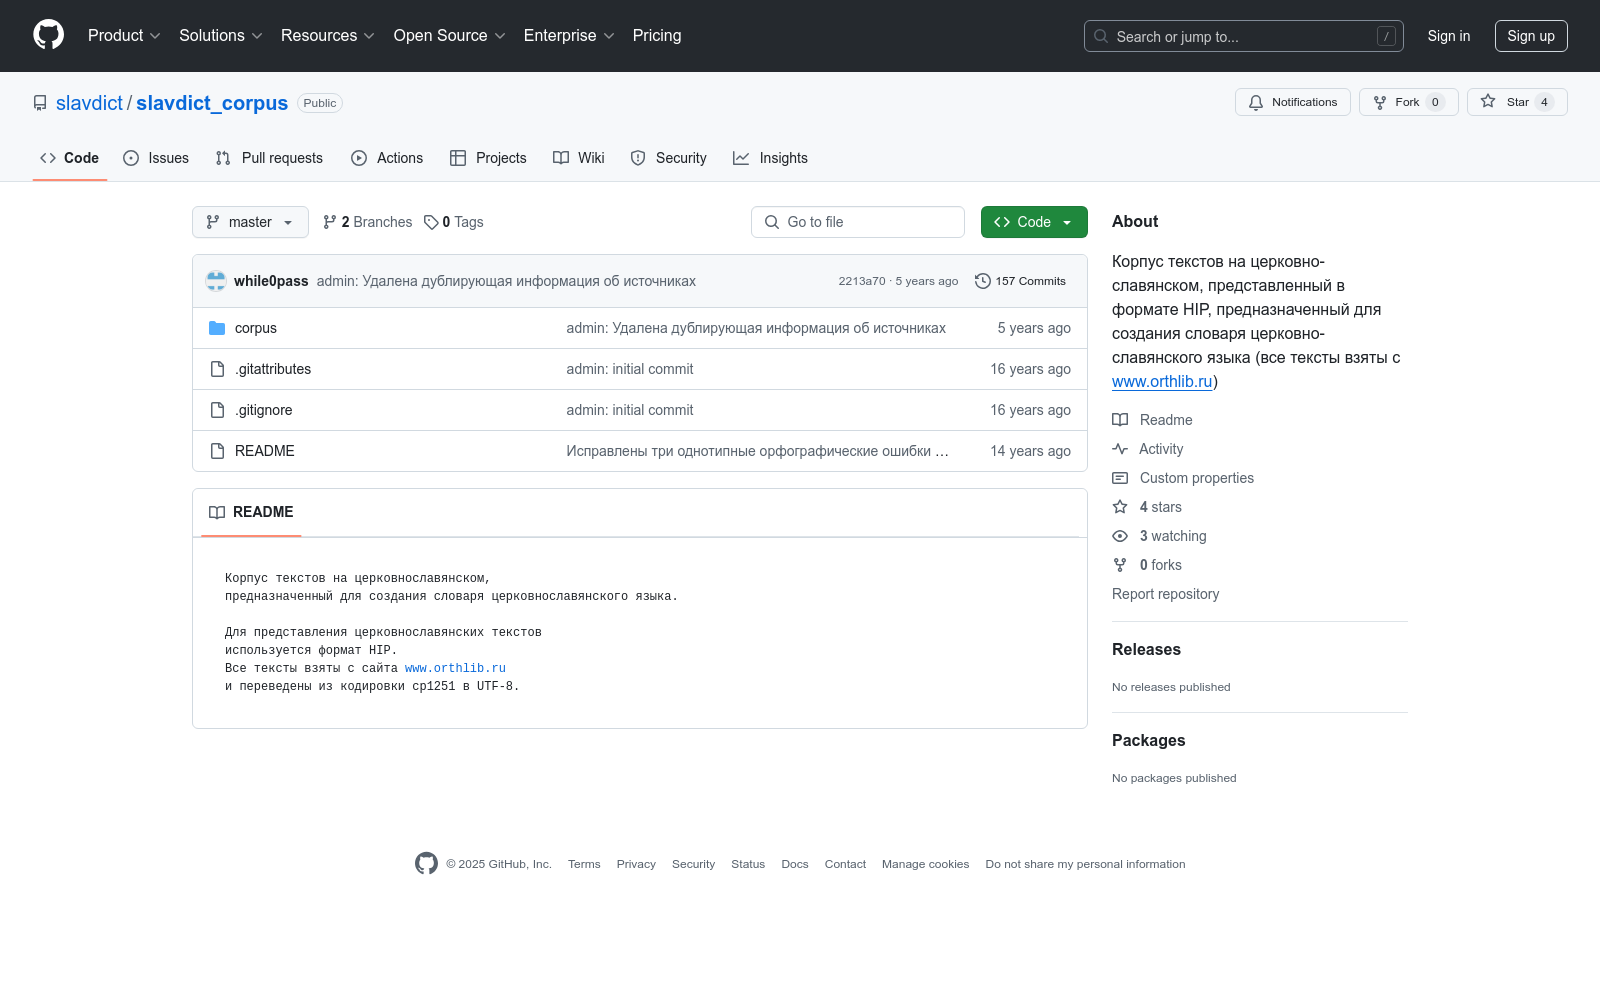The width and height of the screenshot is (1600, 1000).
Task: Open the Pull requests tab
Action: click(x=269, y=158)
